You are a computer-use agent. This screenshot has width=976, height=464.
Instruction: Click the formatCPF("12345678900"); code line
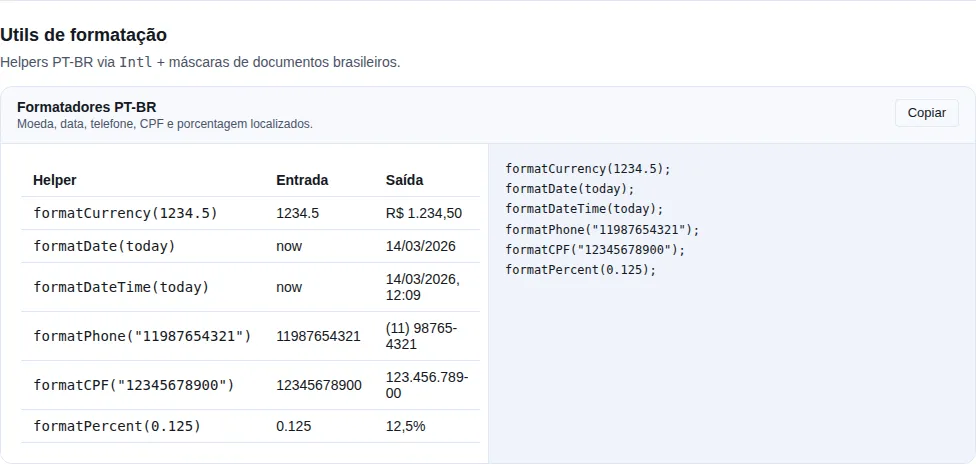tap(595, 250)
